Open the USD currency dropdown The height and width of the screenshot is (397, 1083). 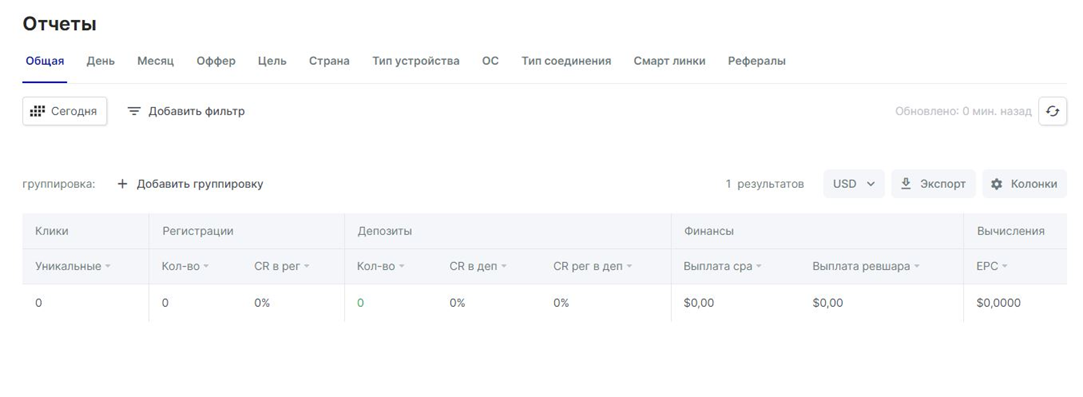click(854, 184)
